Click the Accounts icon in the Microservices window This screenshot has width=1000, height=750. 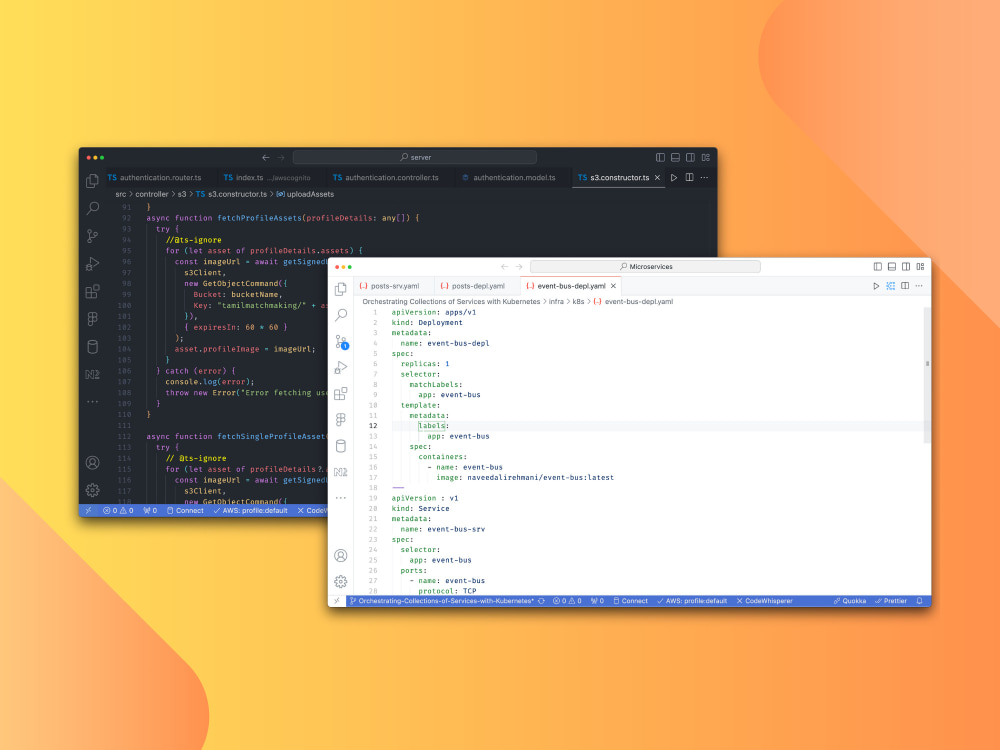point(340,556)
